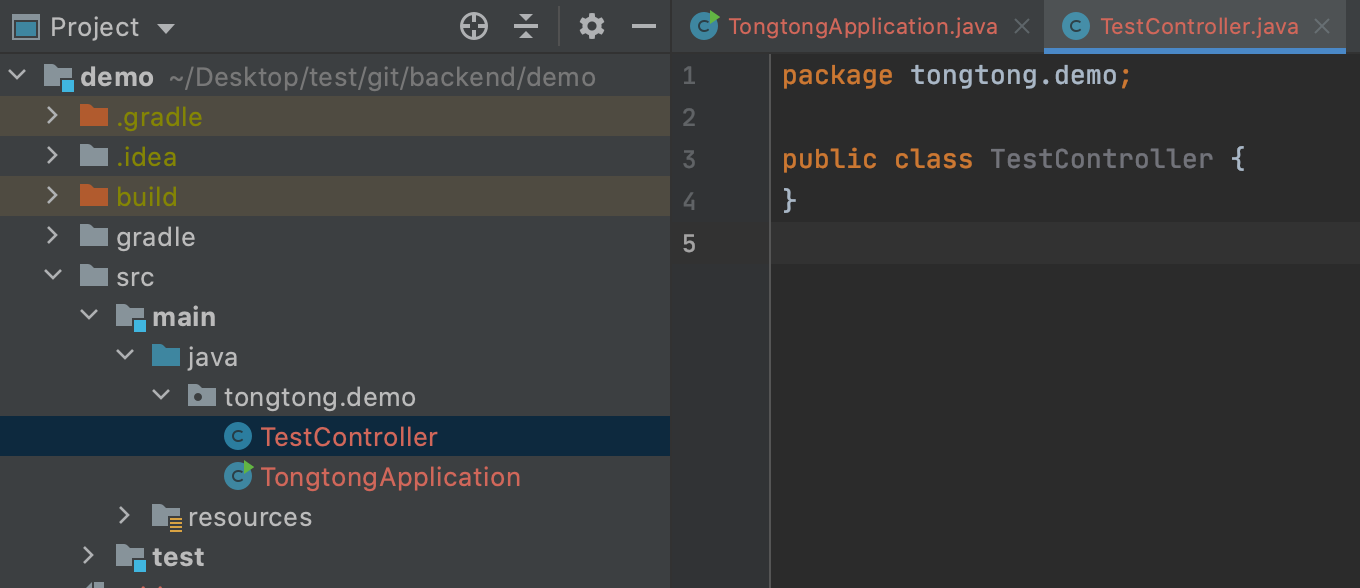Click the .gradle folder icon

tap(94, 116)
